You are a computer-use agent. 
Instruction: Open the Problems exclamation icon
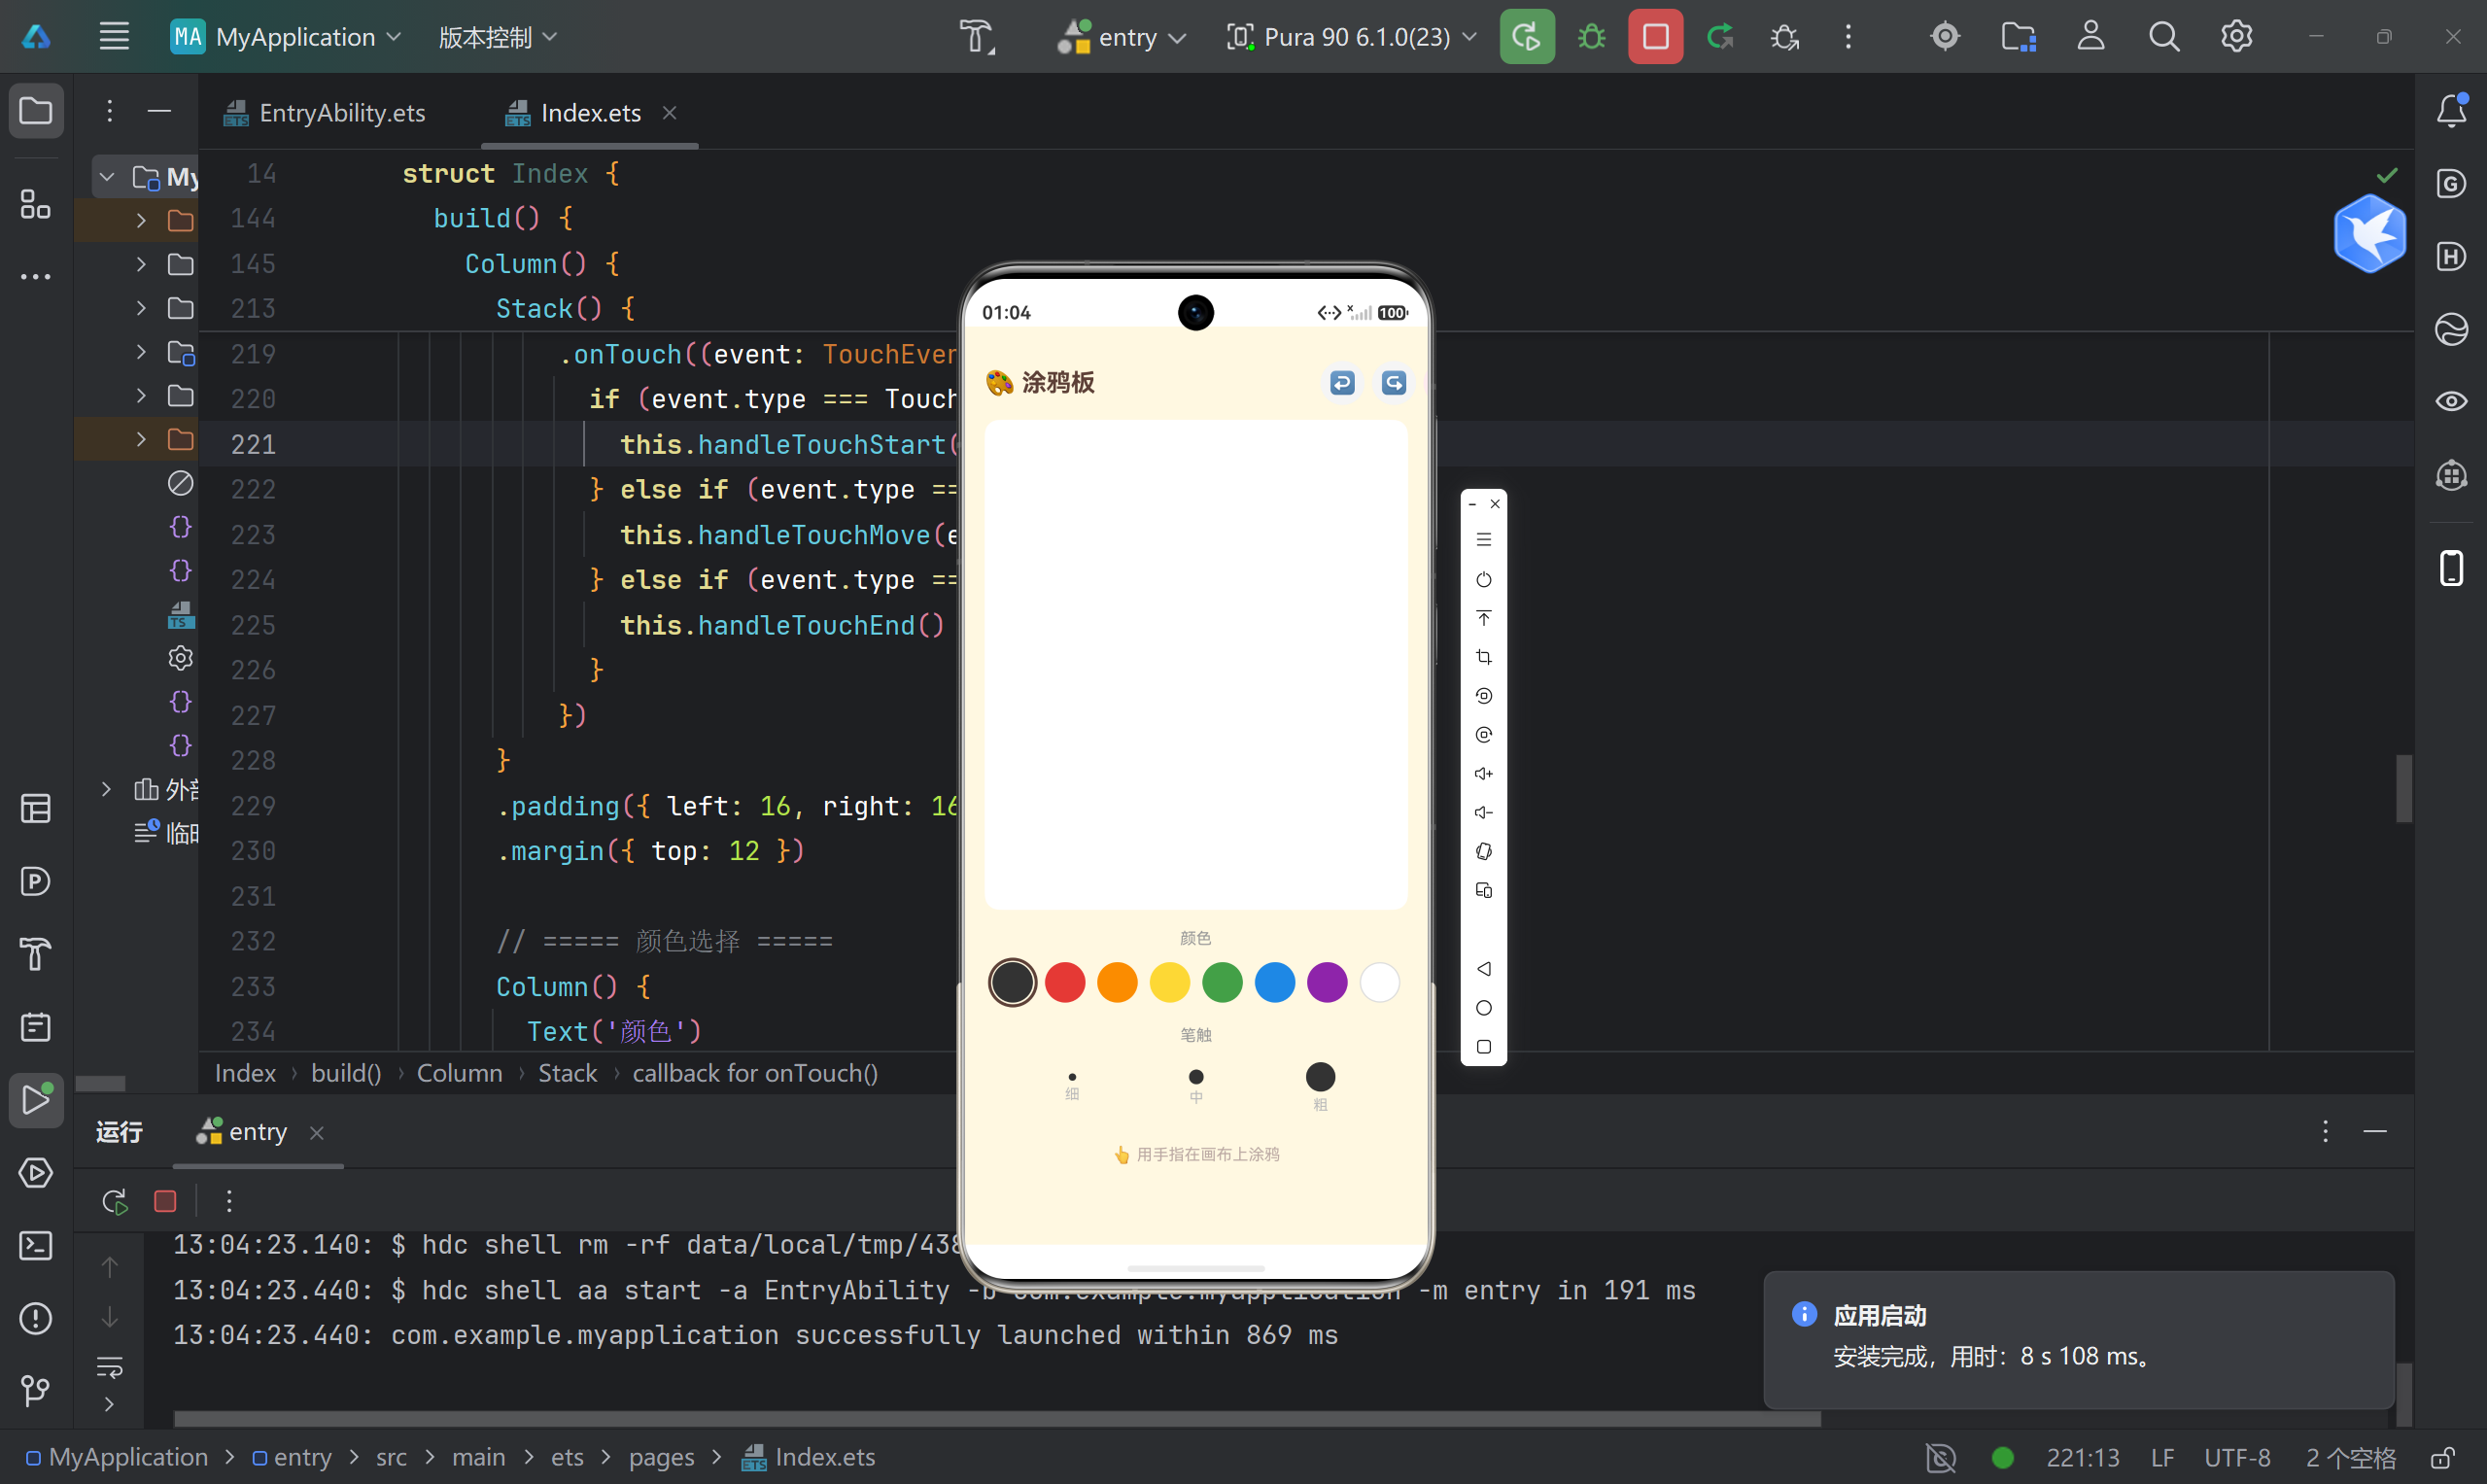coord(36,1318)
